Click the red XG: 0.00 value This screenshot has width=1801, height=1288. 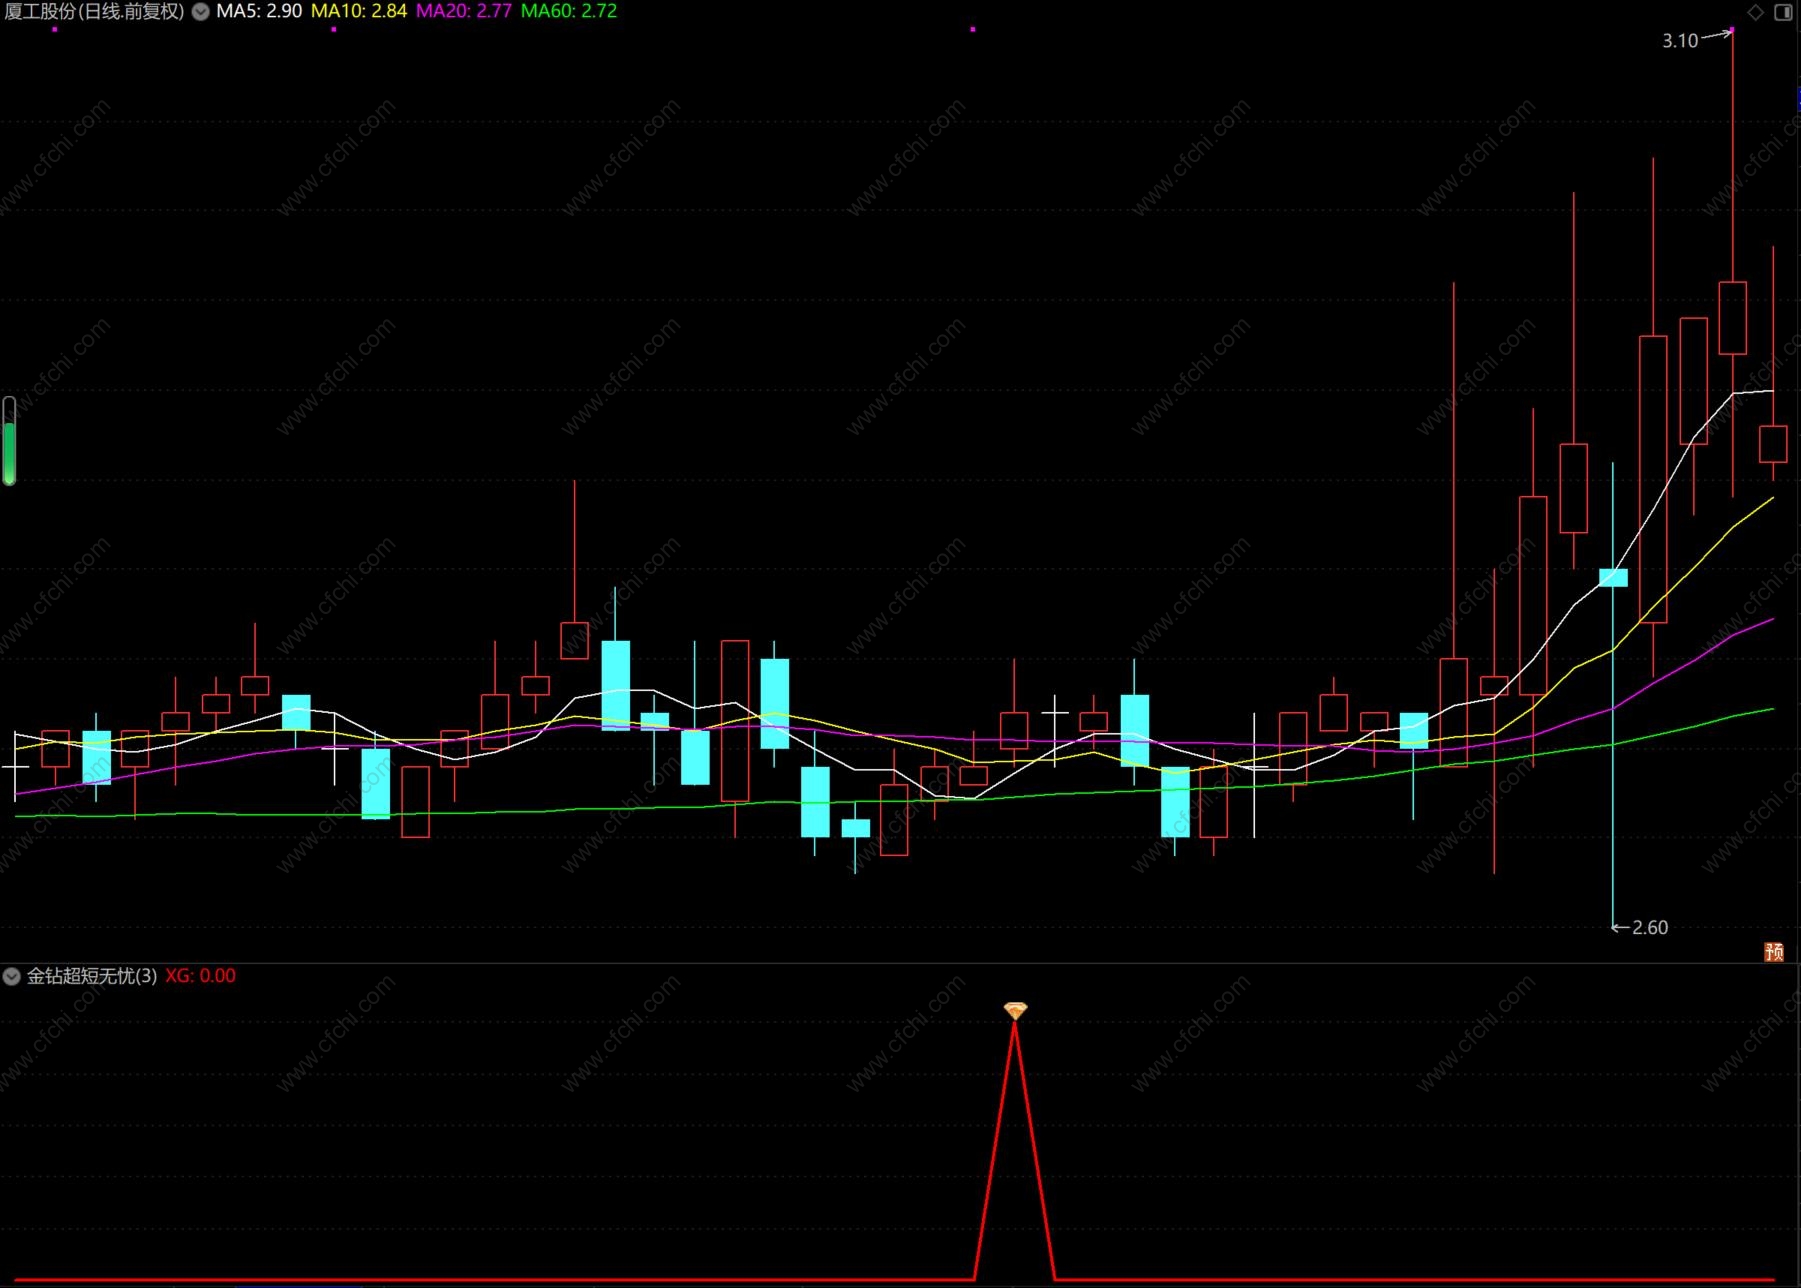pyautogui.click(x=201, y=976)
